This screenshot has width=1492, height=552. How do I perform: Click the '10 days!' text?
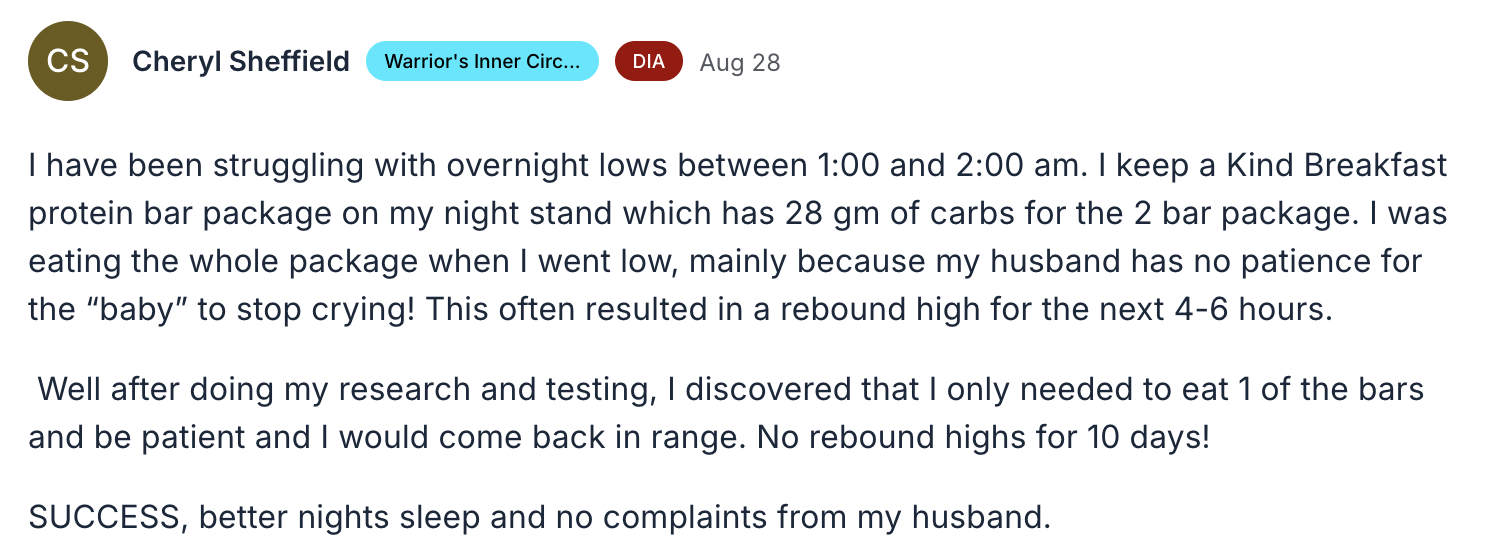coord(1150,437)
